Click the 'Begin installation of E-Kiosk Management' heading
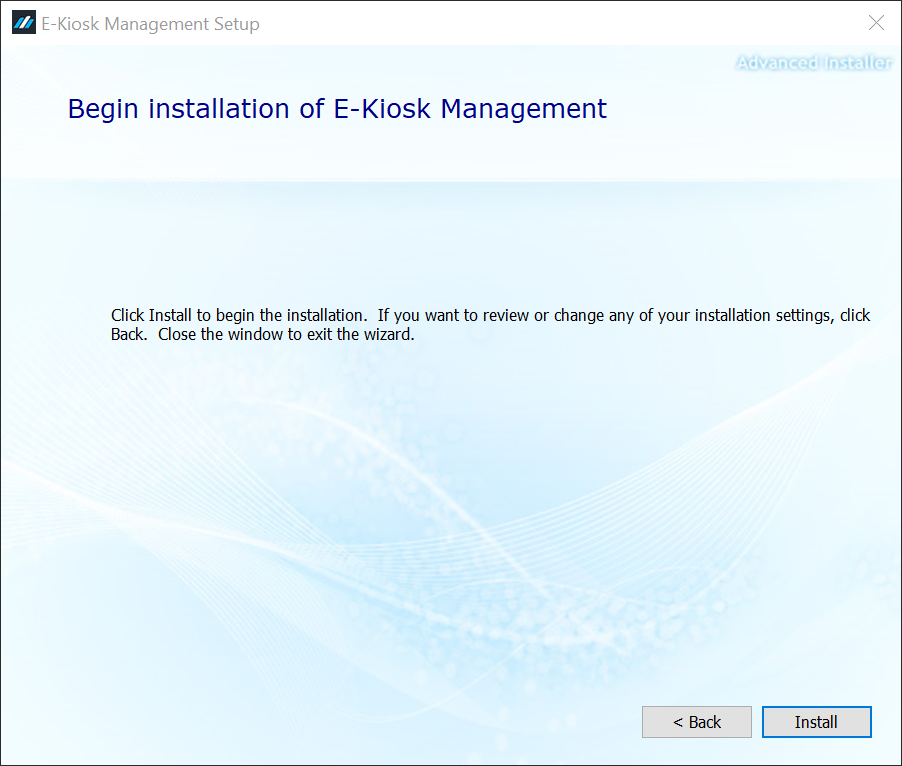Image resolution: width=902 pixels, height=766 pixels. (x=337, y=109)
